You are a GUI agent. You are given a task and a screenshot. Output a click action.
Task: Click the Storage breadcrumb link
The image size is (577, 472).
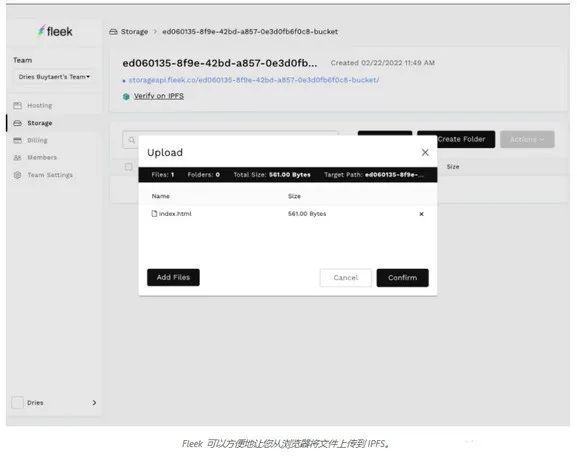point(134,32)
